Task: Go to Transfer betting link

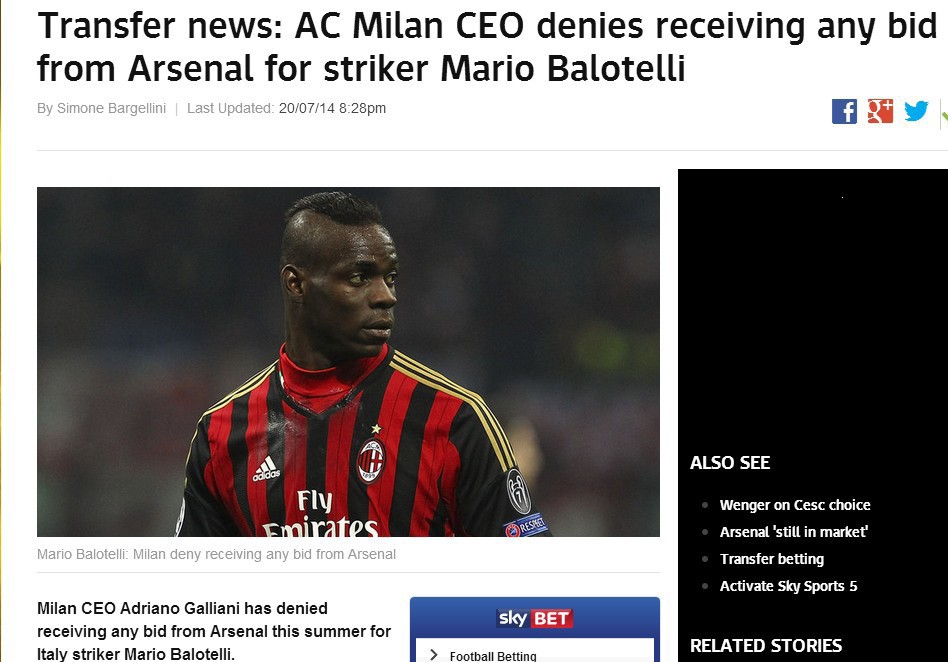Action: [x=771, y=559]
